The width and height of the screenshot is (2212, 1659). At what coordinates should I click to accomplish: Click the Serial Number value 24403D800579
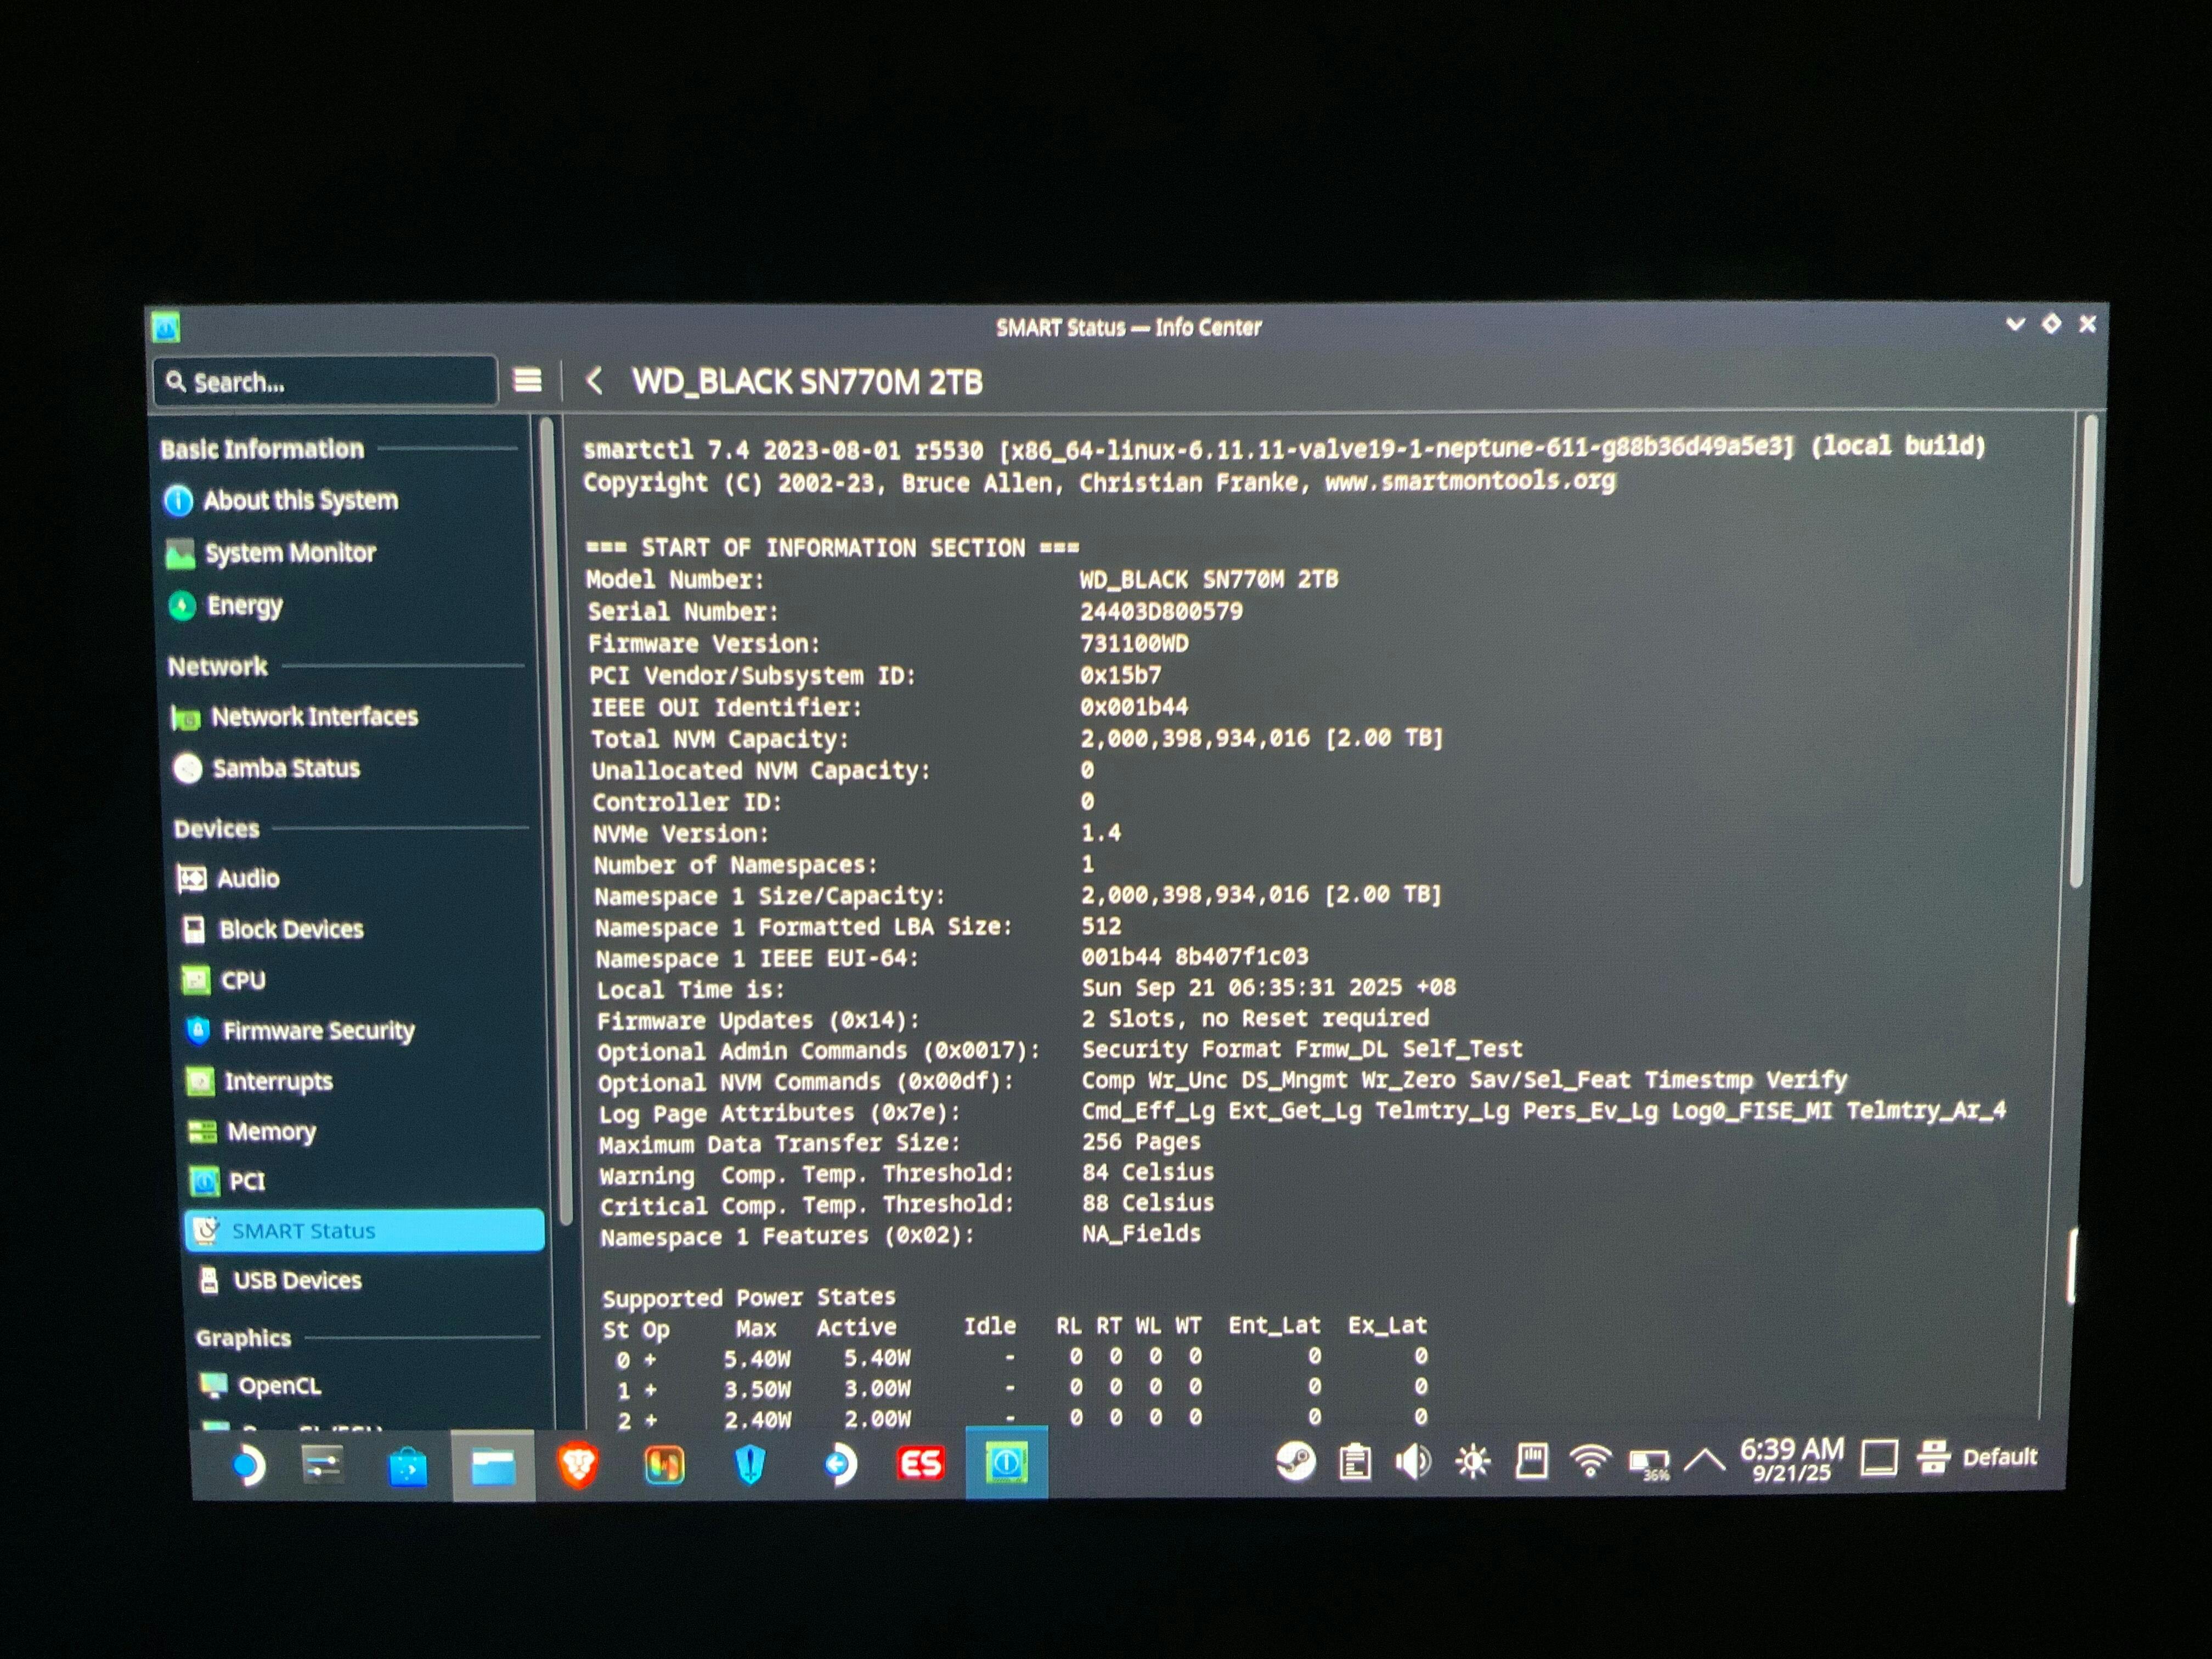click(x=1161, y=612)
